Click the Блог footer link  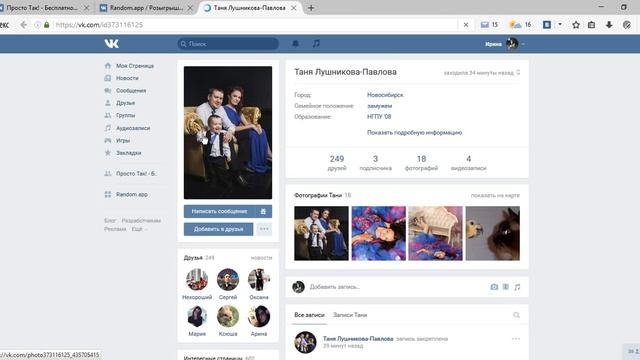(110, 220)
